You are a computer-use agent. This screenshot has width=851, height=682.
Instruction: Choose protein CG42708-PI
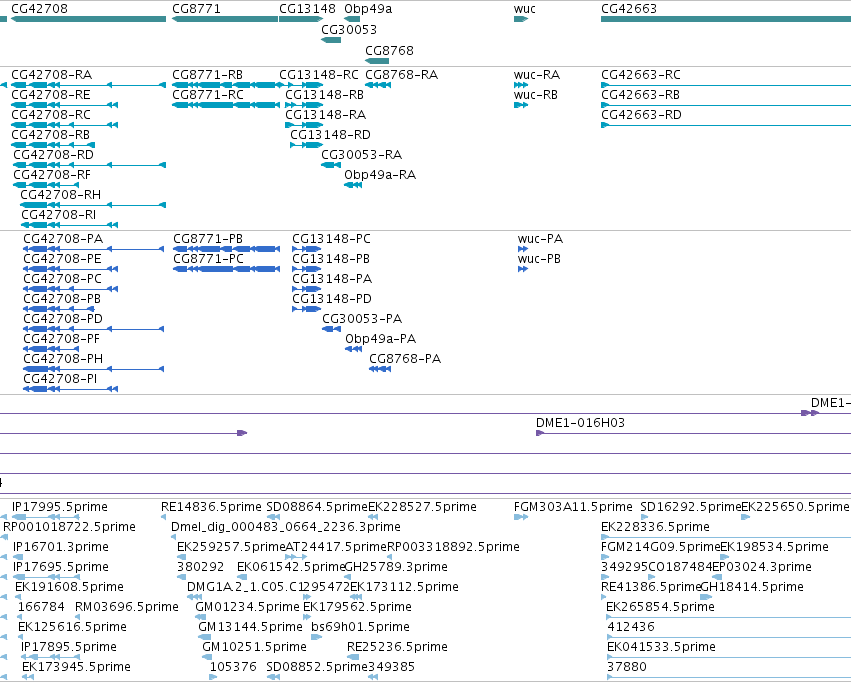point(60,379)
